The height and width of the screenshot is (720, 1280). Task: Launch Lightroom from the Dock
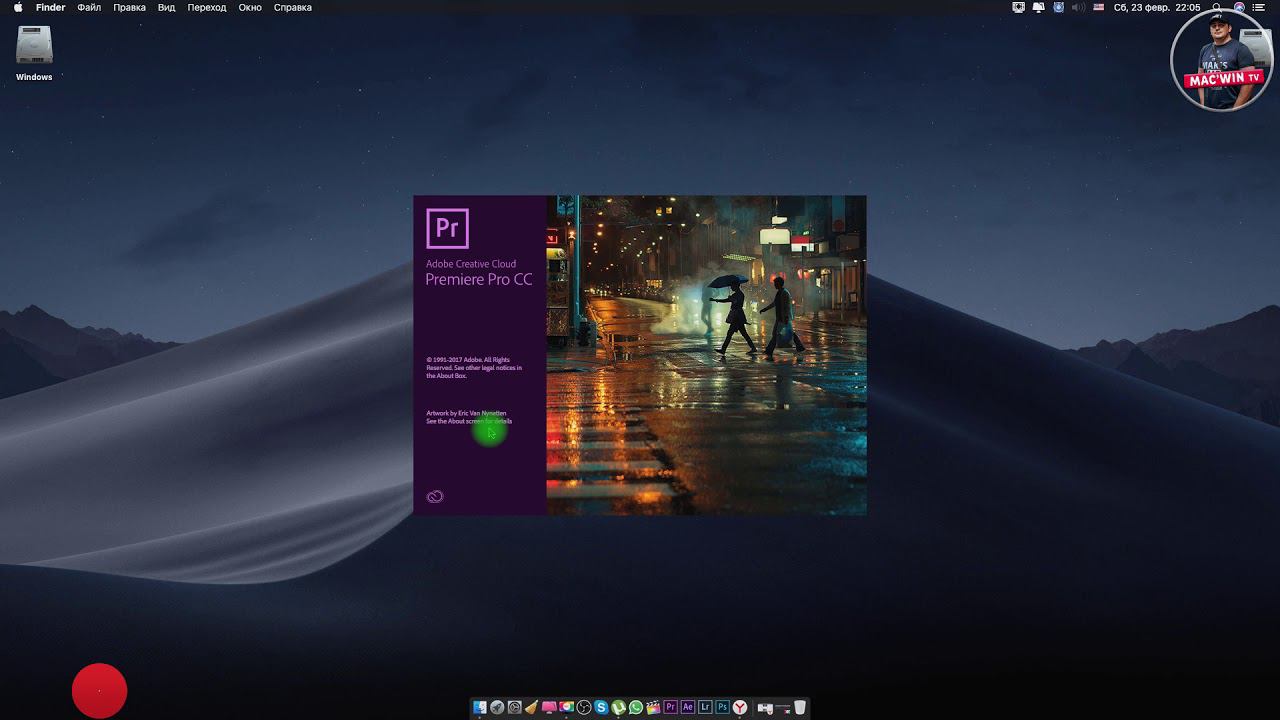pyautogui.click(x=705, y=707)
